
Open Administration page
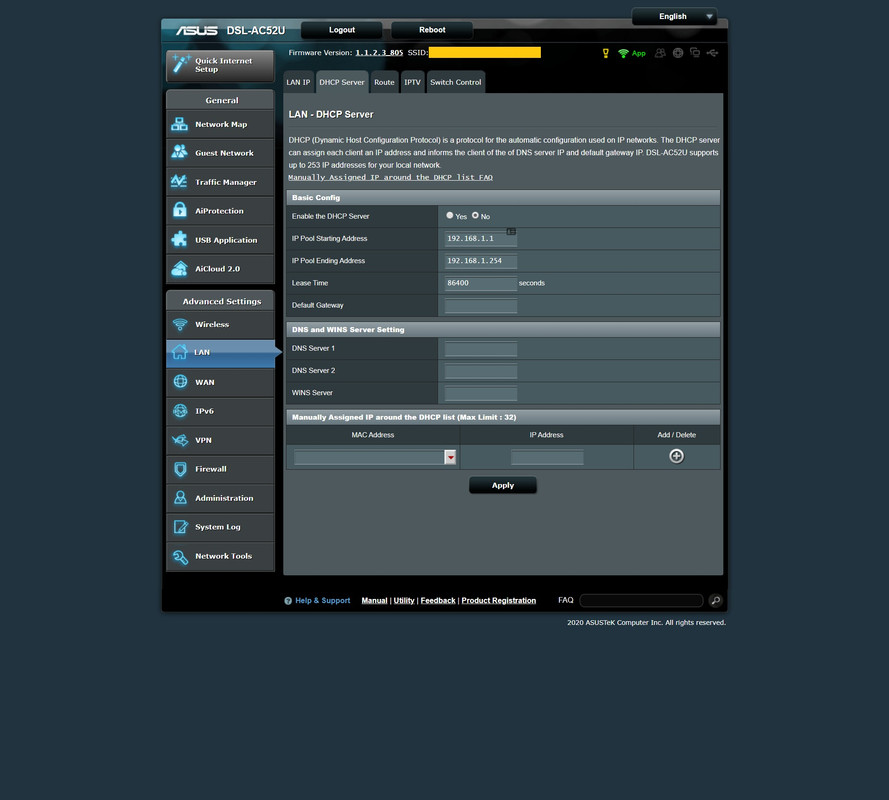tap(220, 498)
